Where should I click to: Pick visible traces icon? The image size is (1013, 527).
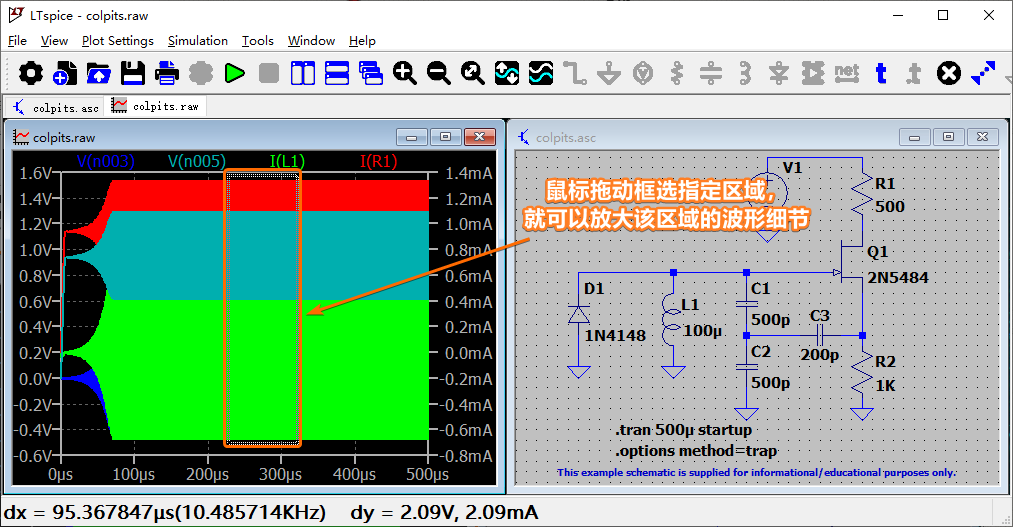[x=541, y=73]
